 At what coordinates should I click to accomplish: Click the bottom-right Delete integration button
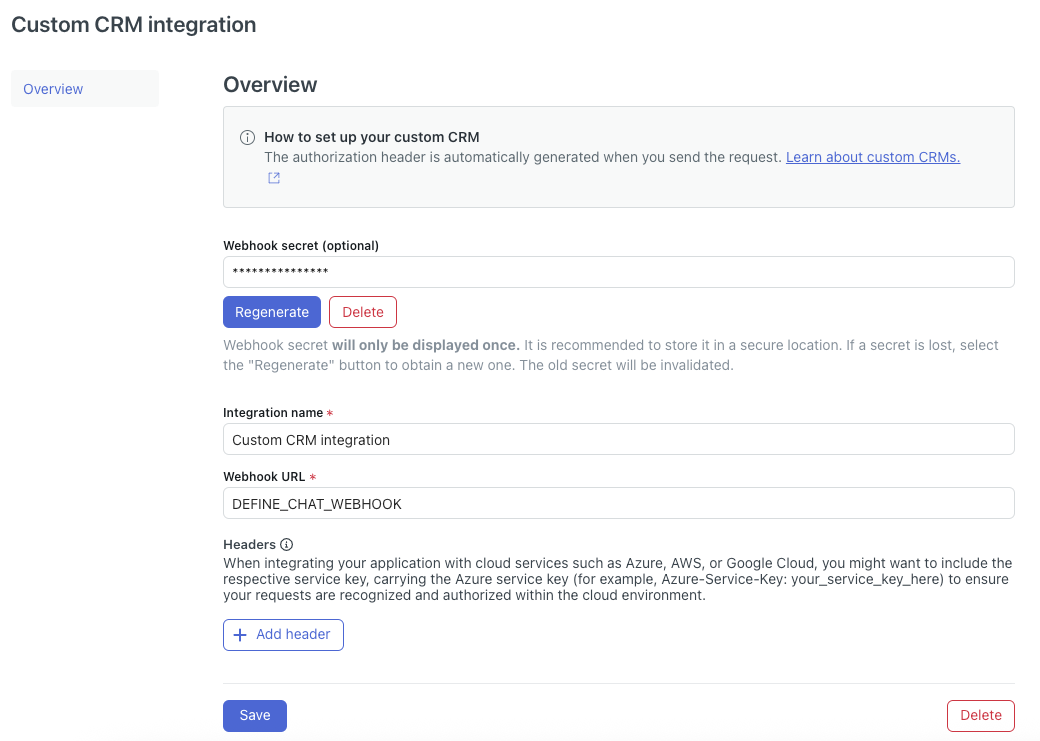pyautogui.click(x=980, y=715)
